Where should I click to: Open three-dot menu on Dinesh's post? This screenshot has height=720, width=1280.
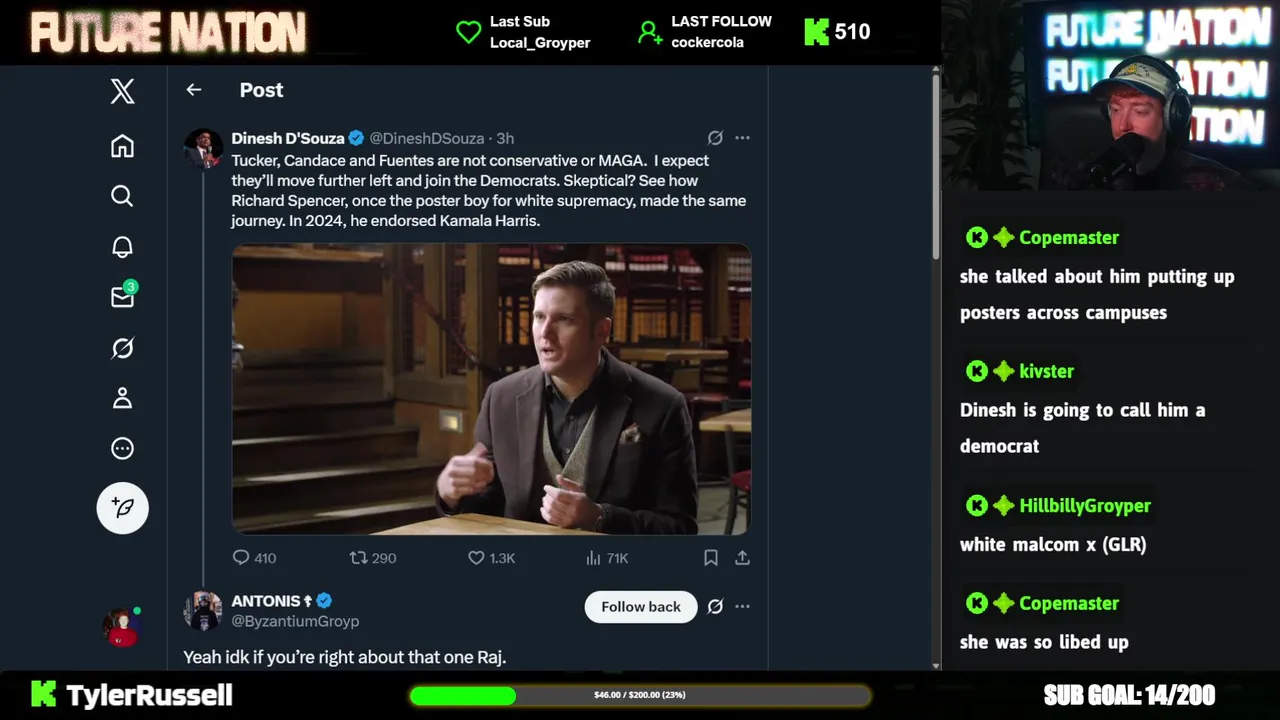[x=742, y=138]
